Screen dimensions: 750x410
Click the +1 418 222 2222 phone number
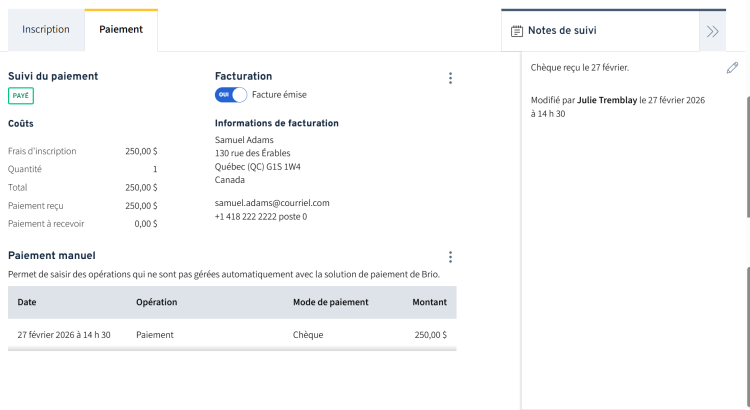(261, 216)
